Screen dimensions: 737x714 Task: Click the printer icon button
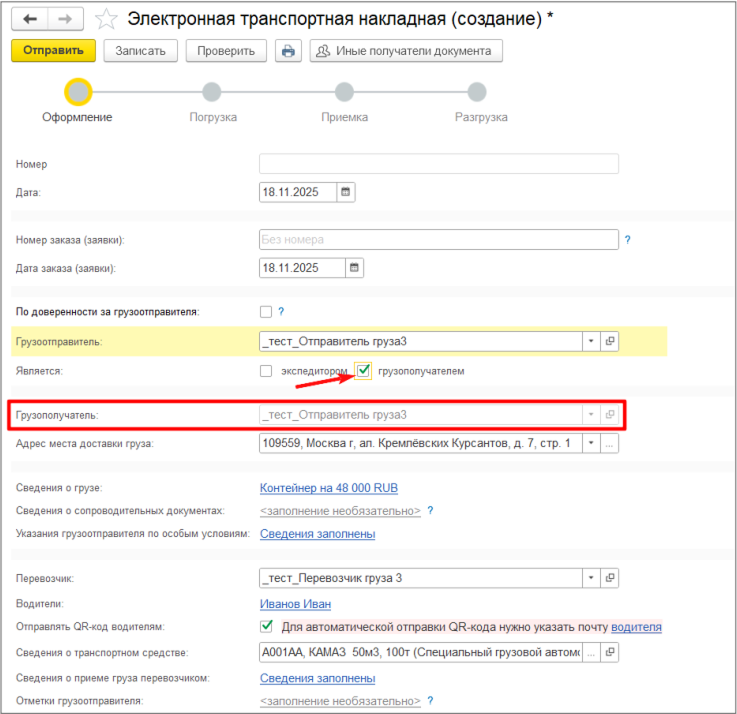coord(288,51)
